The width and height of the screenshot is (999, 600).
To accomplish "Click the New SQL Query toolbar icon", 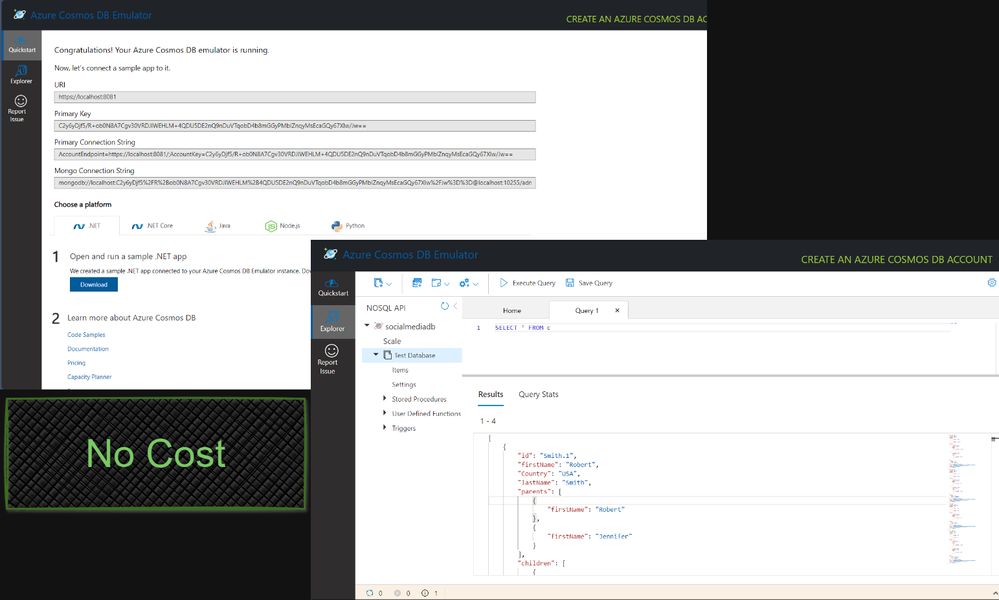I will [x=417, y=283].
